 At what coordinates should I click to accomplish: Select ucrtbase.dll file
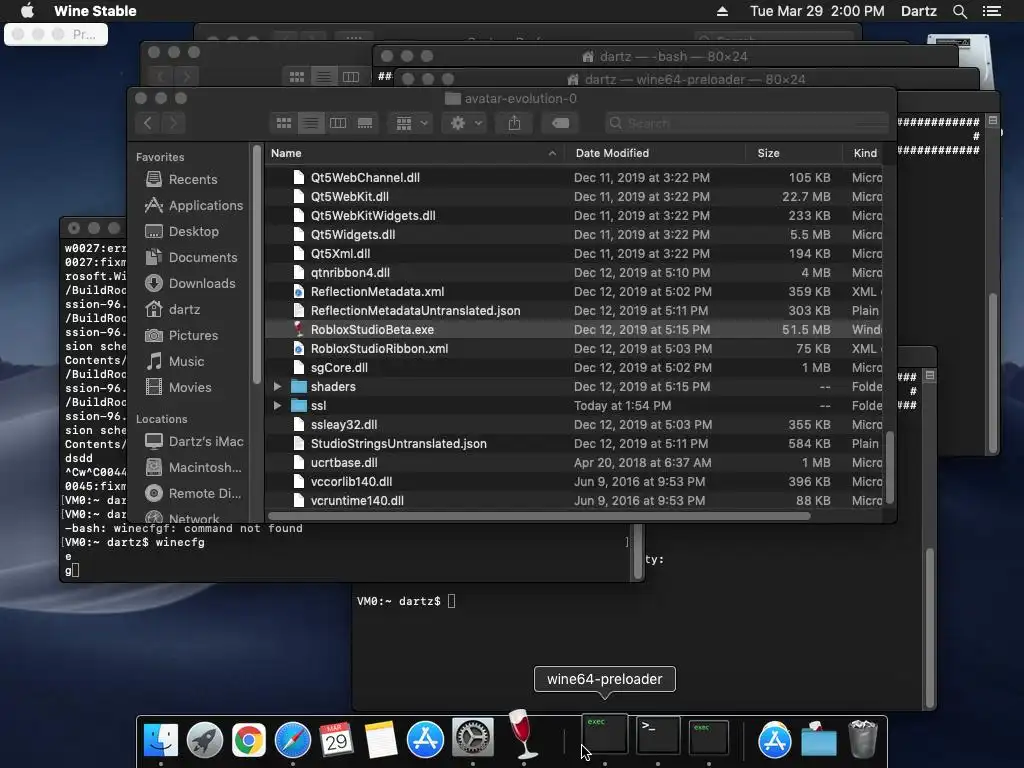(x=574, y=462)
